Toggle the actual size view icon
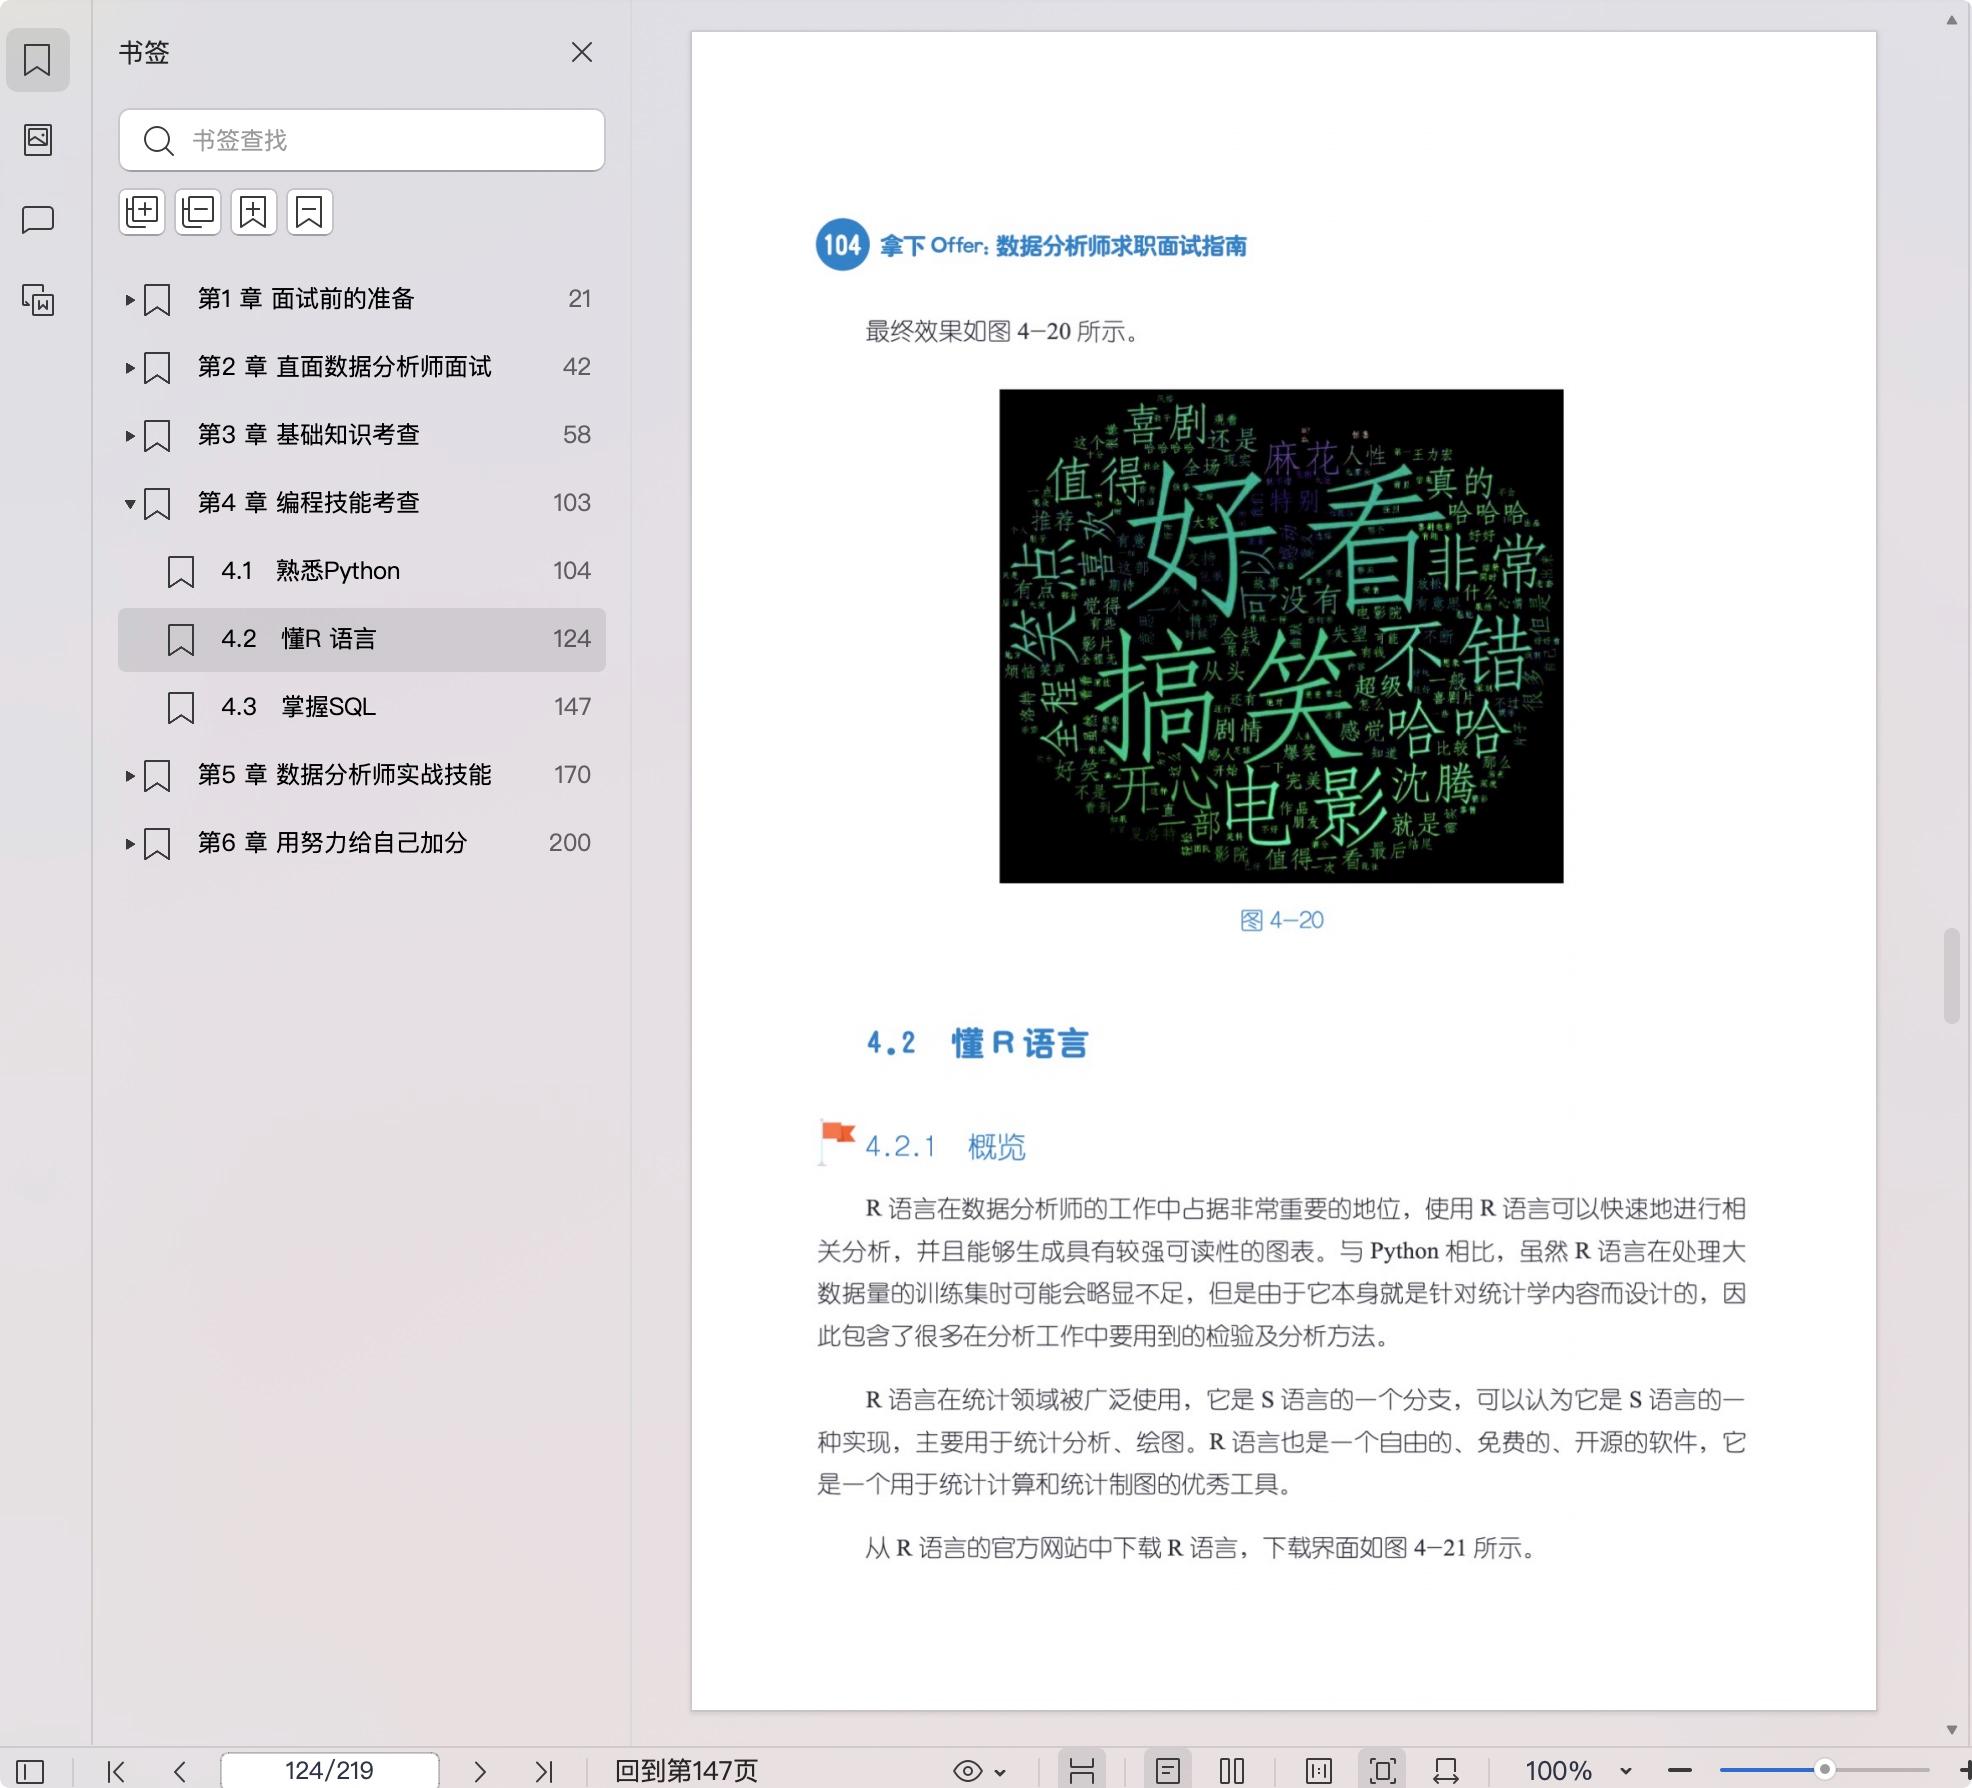The width and height of the screenshot is (1972, 1788). (1319, 1771)
